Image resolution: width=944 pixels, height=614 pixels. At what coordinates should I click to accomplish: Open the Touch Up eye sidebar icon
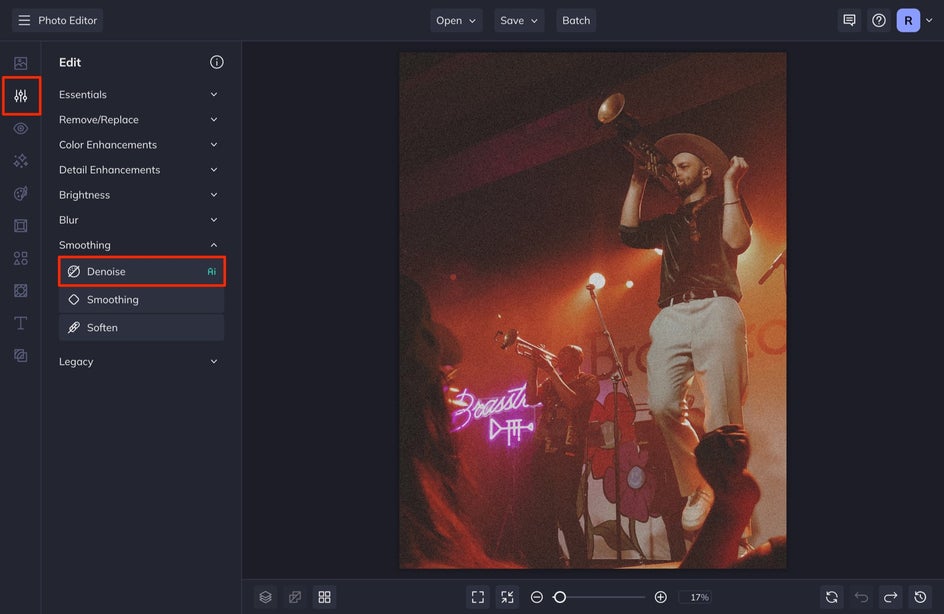tap(20, 128)
